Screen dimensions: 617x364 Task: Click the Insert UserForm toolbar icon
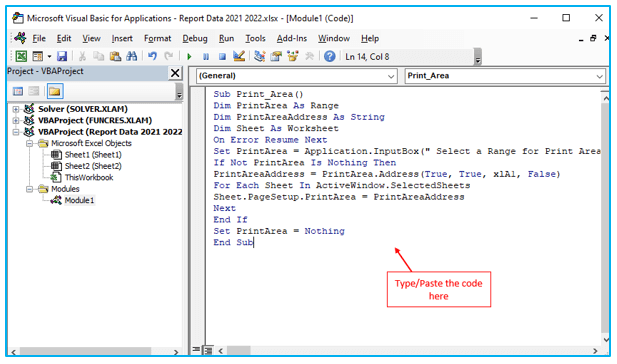(x=38, y=57)
